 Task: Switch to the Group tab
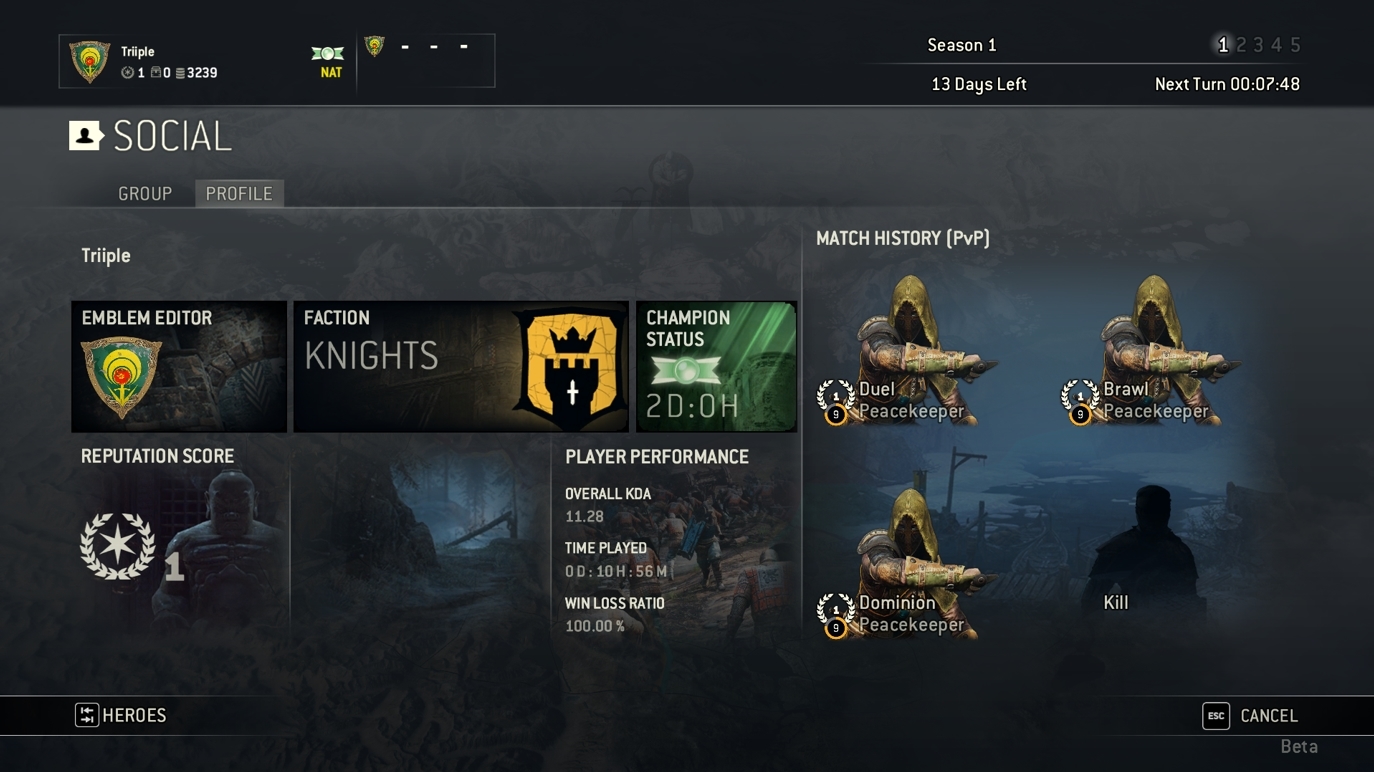(x=145, y=194)
